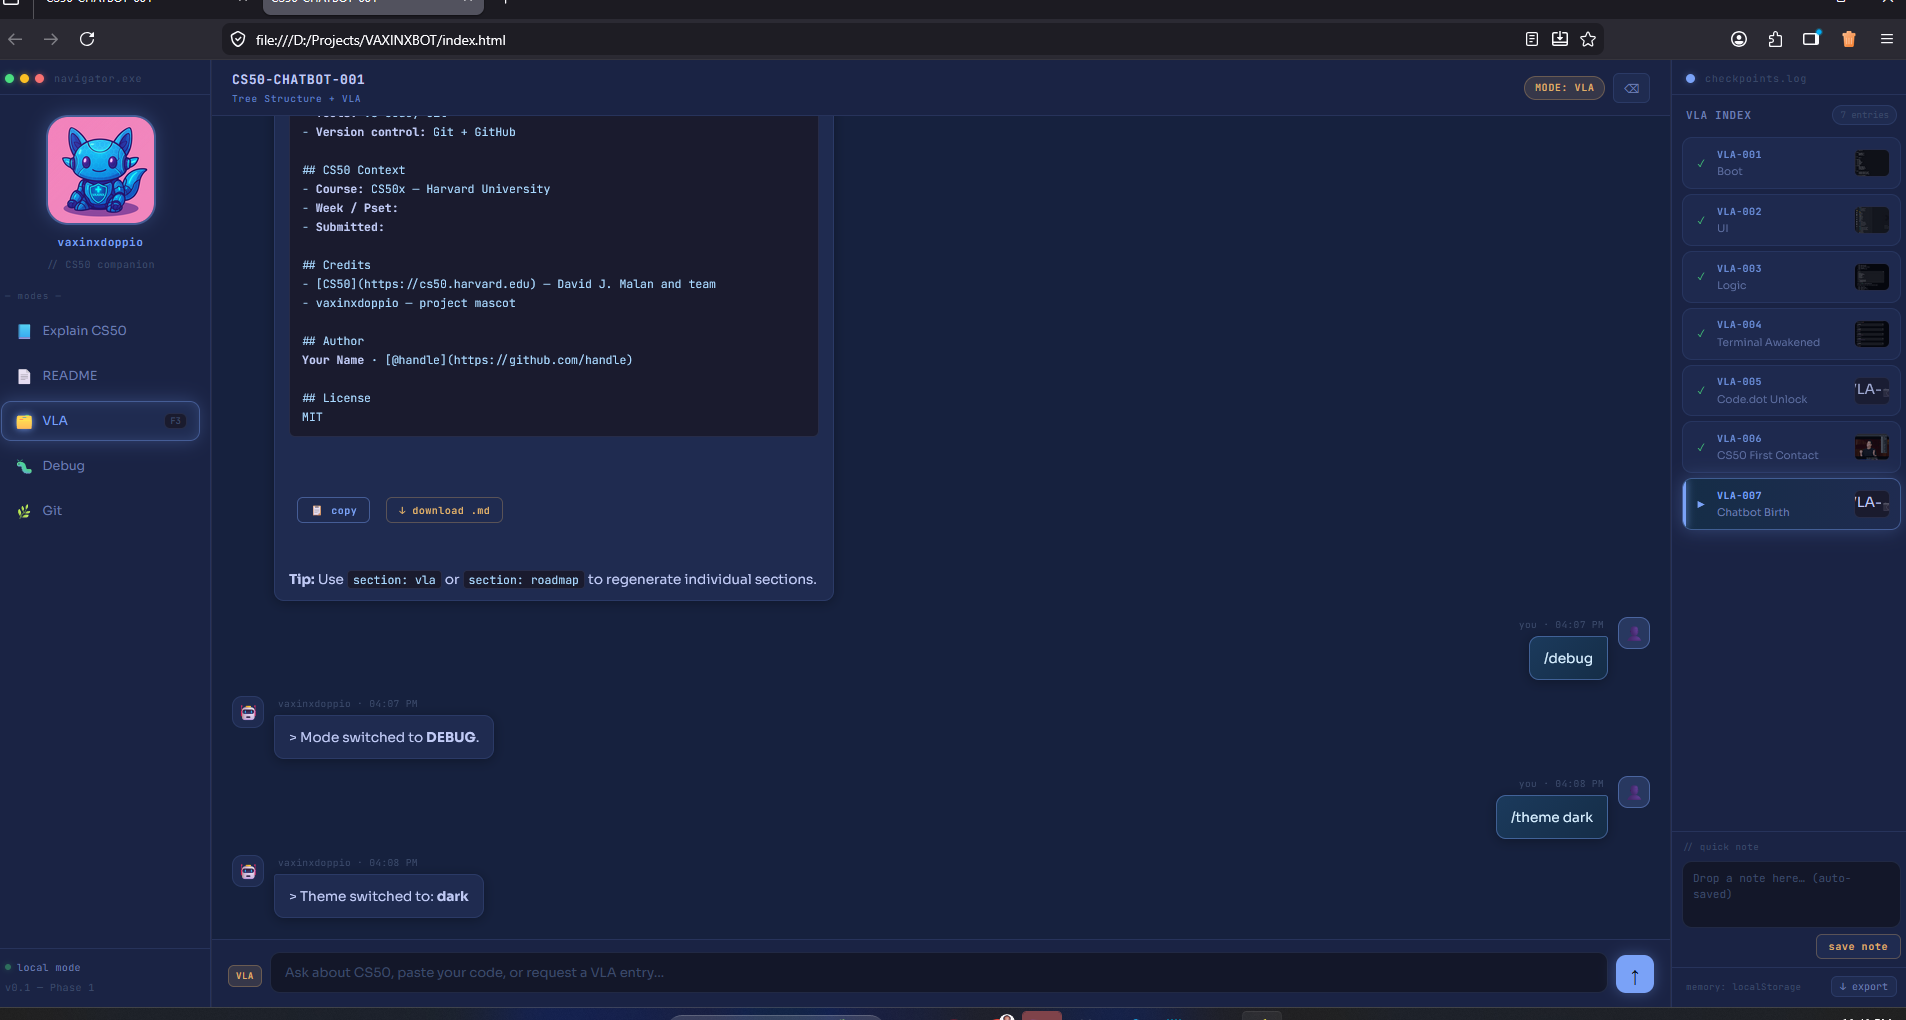Select Debug mode in sidebar
Screen dimensions: 1906x1020
pos(100,466)
